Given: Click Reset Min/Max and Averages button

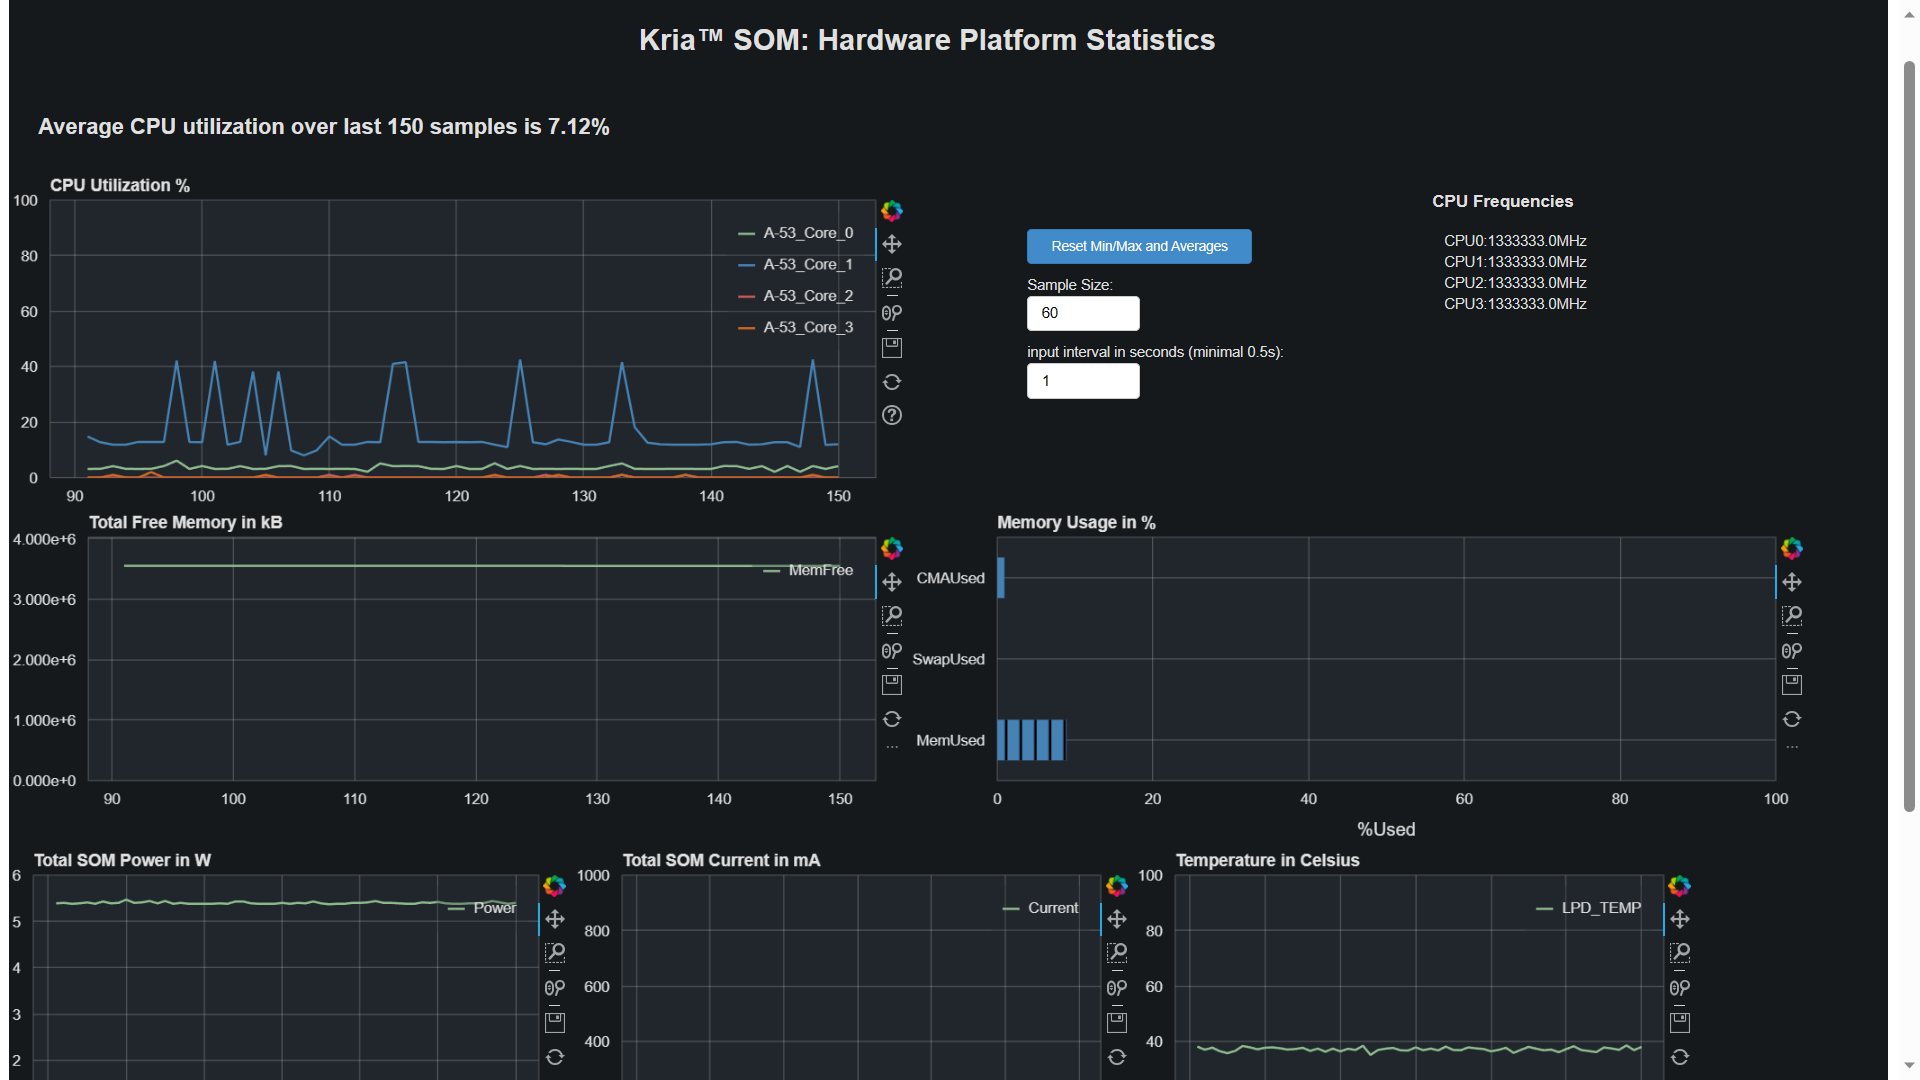Looking at the screenshot, I should [x=1139, y=246].
